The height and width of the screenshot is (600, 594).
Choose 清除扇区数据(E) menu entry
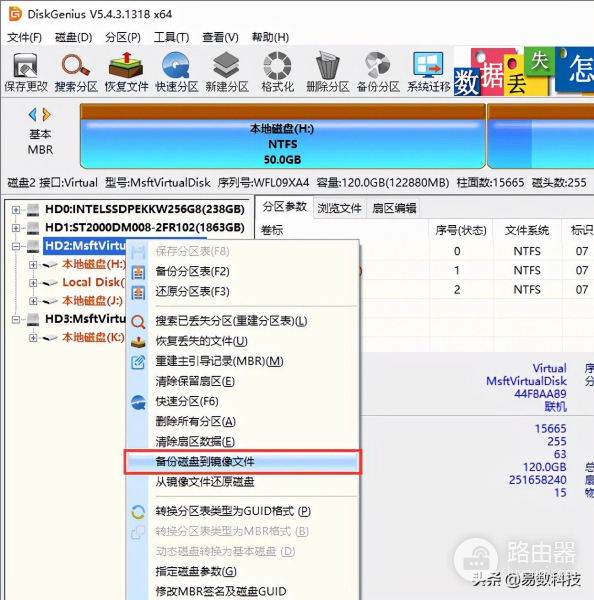[x=242, y=442]
